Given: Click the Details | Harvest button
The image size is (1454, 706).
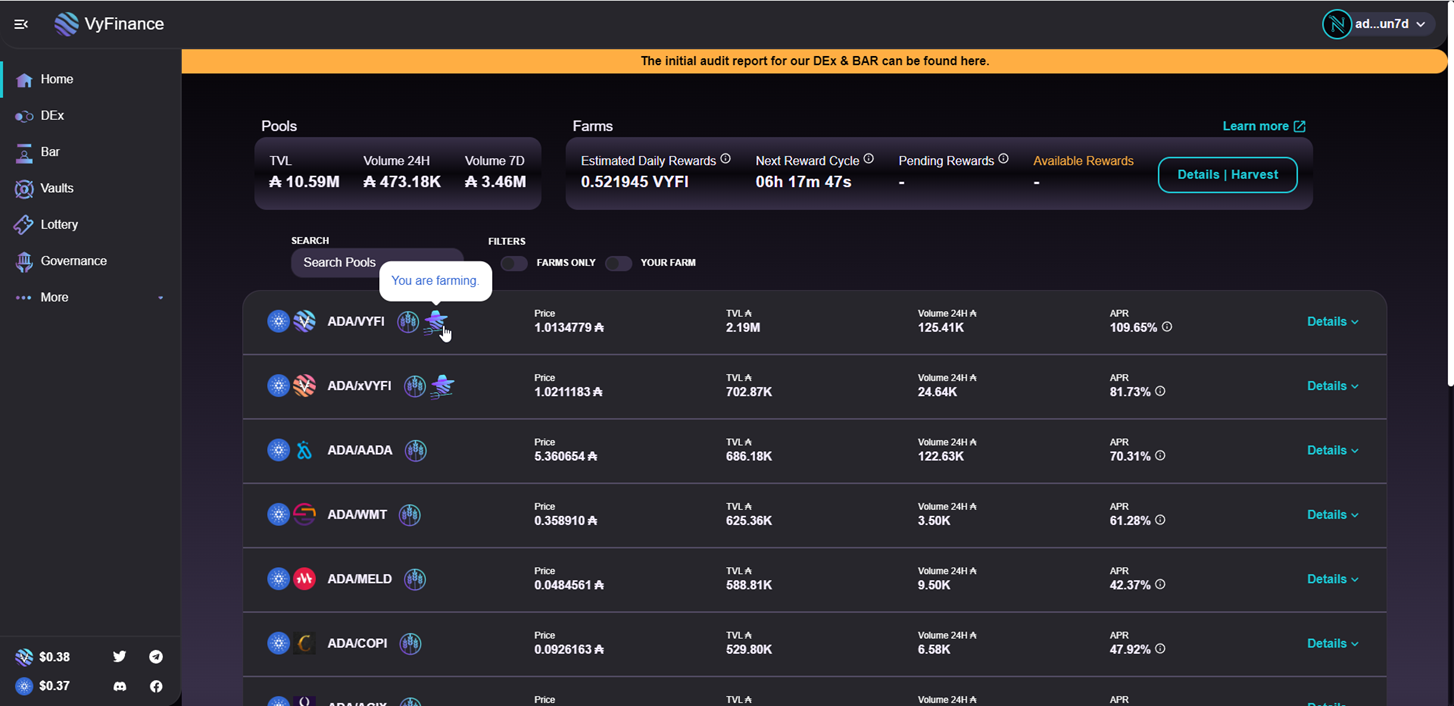Looking at the screenshot, I should [x=1227, y=175].
